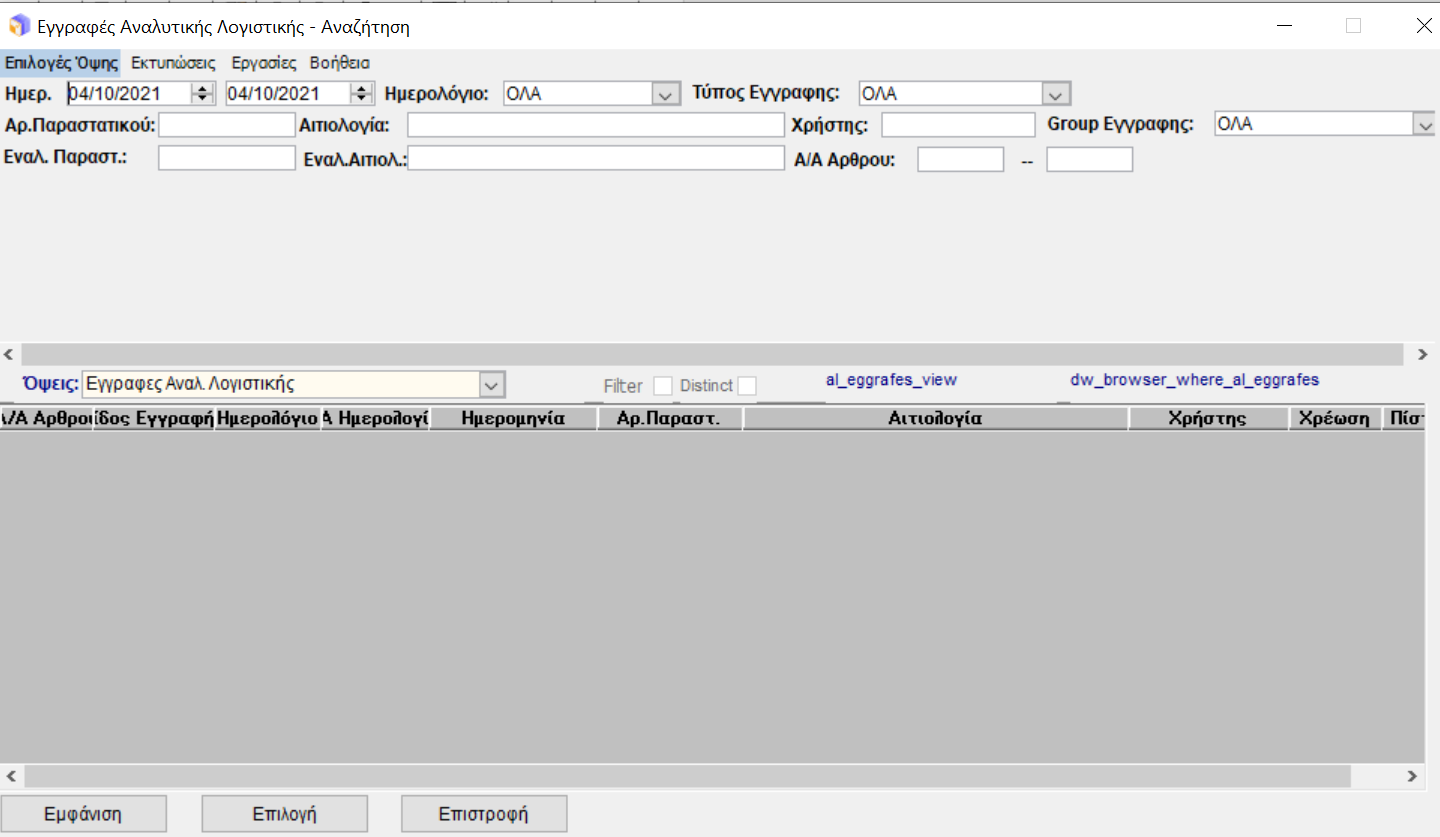Click into the Αιτιολογία text field
1440x837 pixels.
point(595,125)
